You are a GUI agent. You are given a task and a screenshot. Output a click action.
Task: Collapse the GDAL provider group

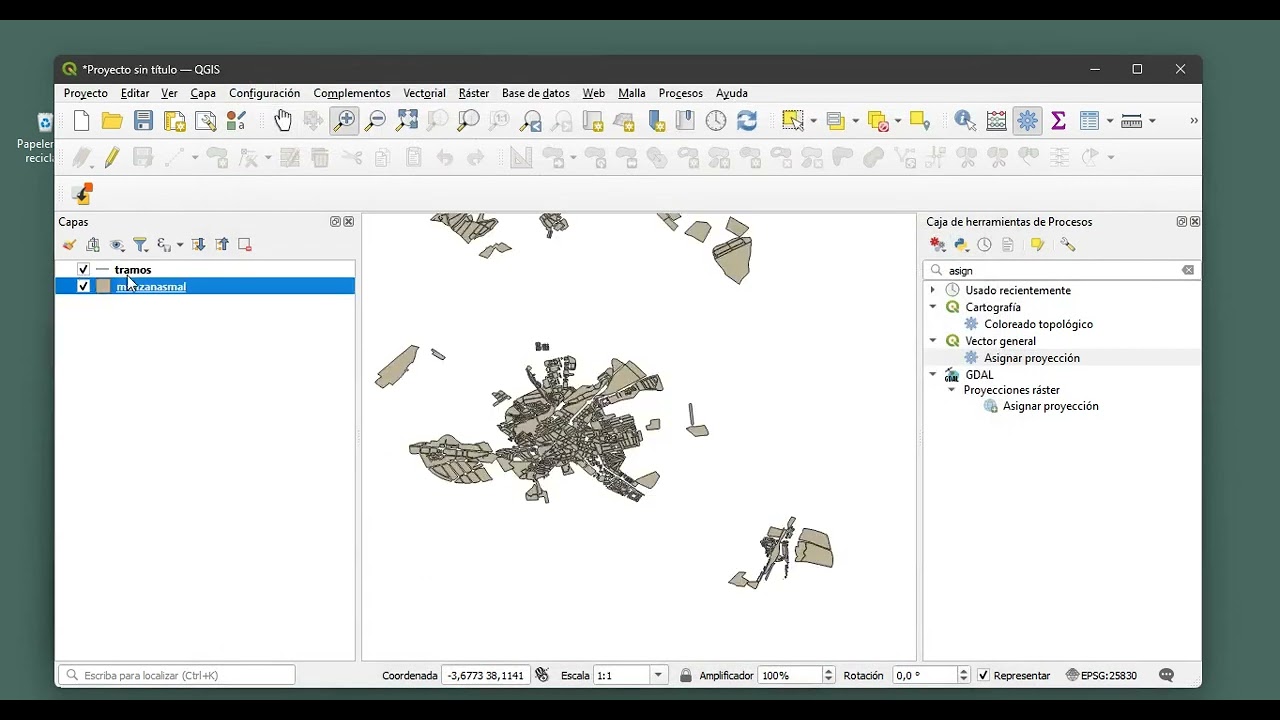pos(933,375)
